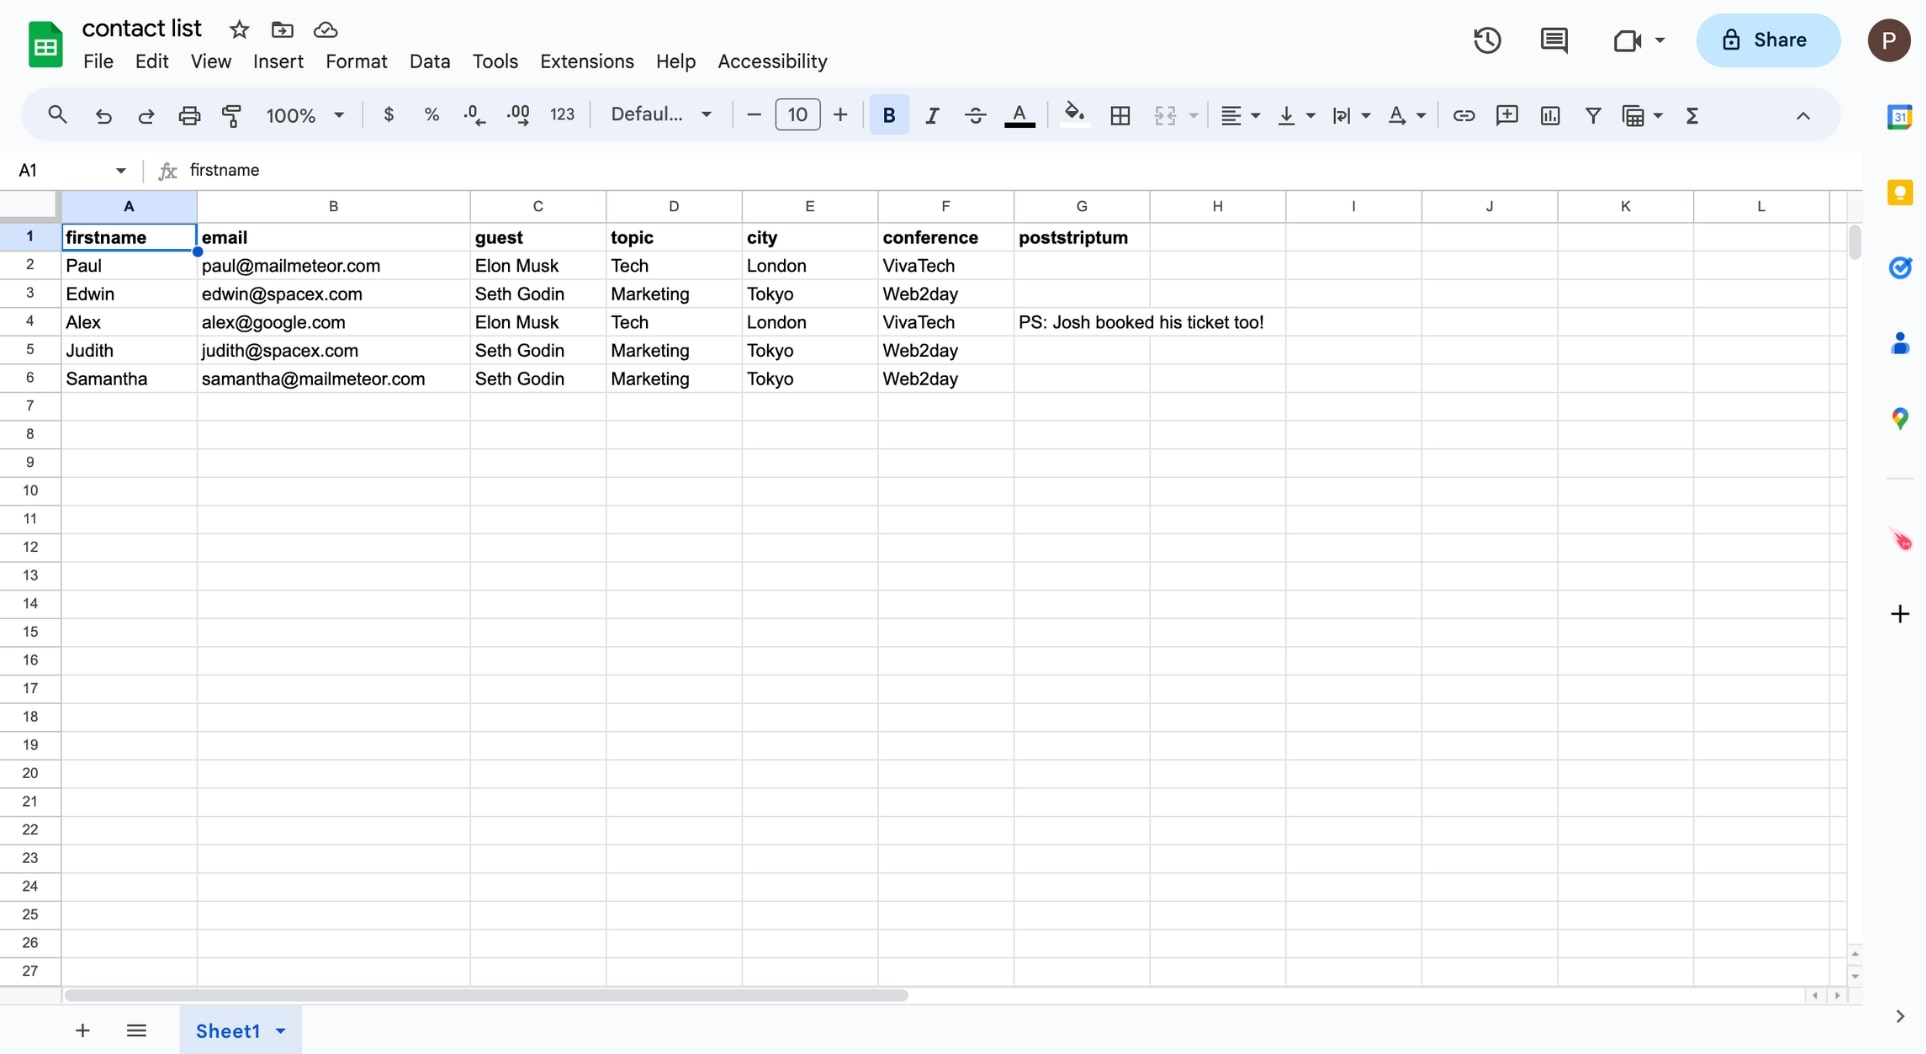1926x1054 pixels.
Task: Open the Edit menu
Action: (152, 61)
